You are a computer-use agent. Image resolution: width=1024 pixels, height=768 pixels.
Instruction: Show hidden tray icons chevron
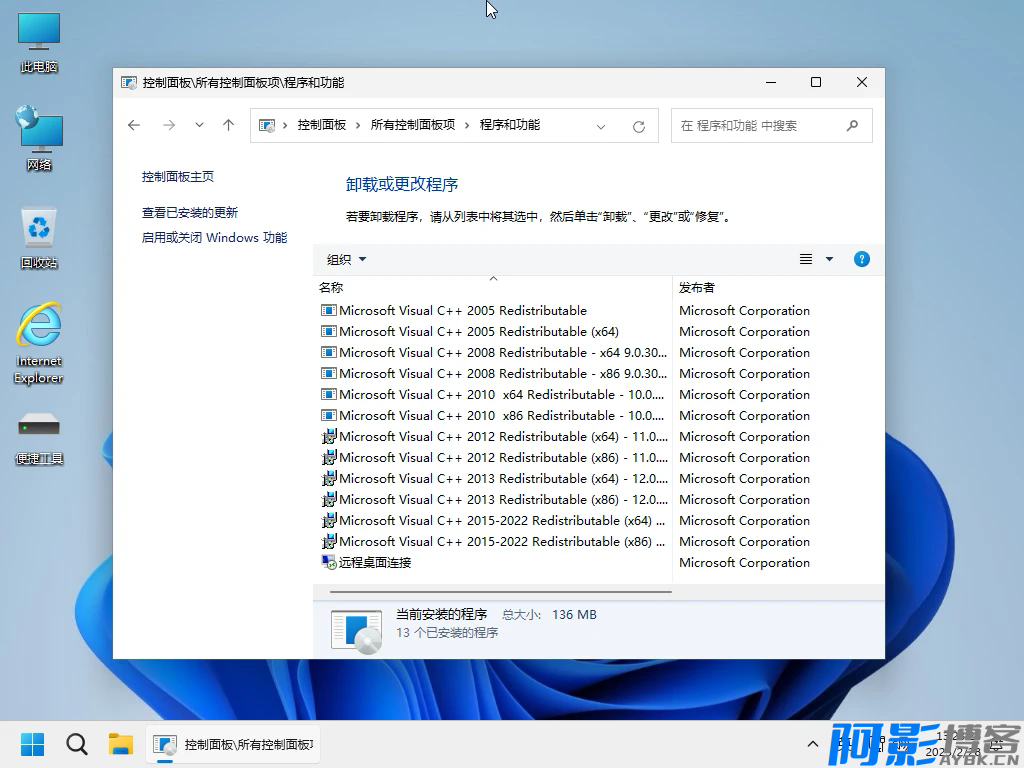click(812, 744)
